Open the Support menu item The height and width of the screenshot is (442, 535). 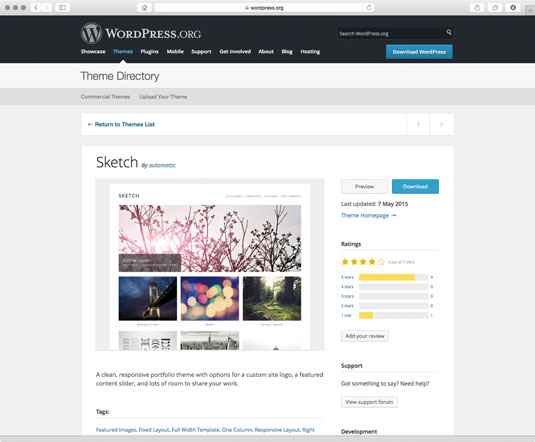pyautogui.click(x=201, y=52)
